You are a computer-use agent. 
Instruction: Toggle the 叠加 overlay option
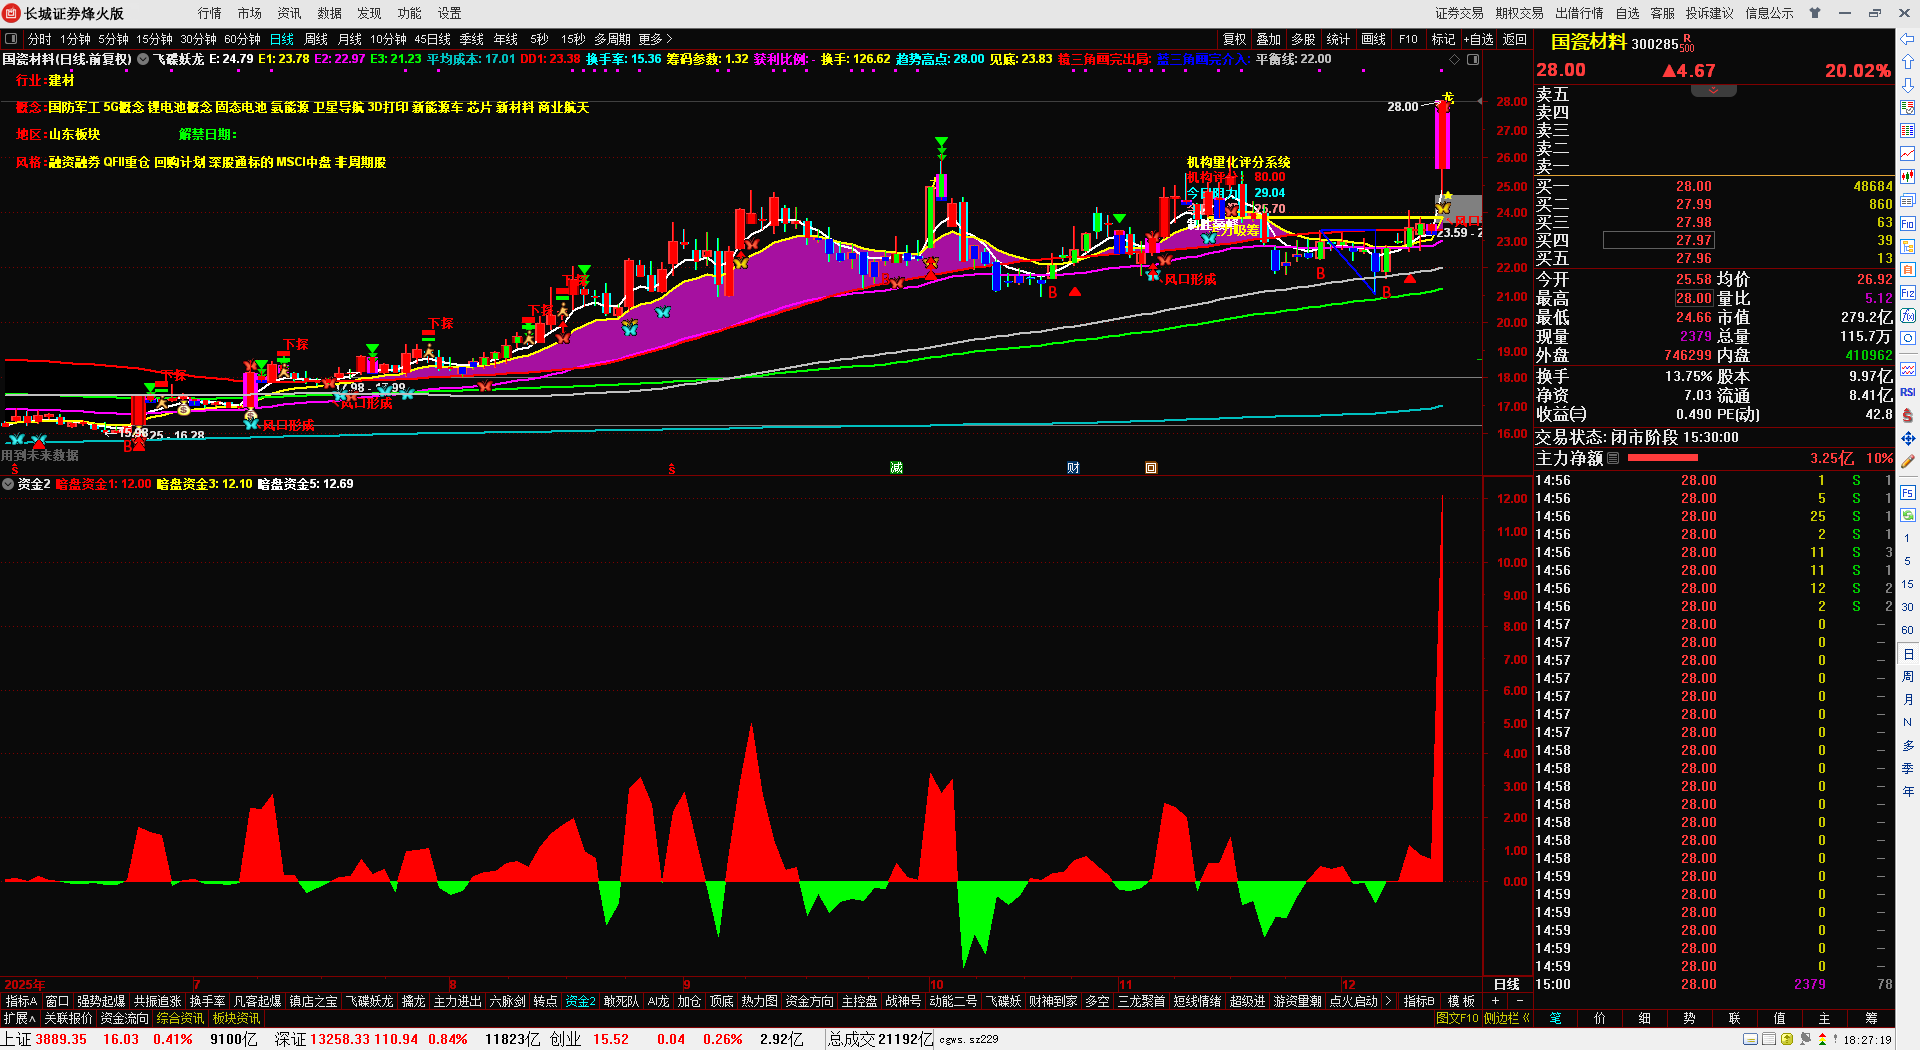[1269, 39]
